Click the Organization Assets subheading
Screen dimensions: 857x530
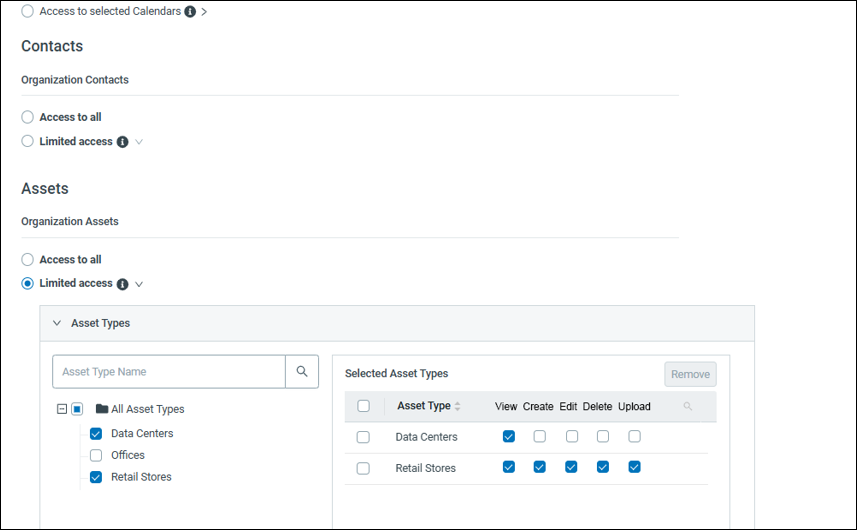(70, 221)
